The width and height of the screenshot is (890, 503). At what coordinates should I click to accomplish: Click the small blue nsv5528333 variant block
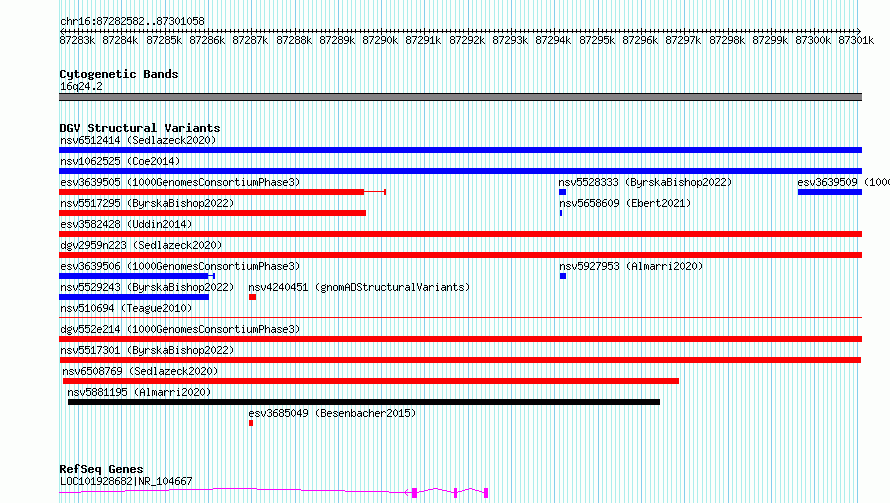click(x=562, y=192)
